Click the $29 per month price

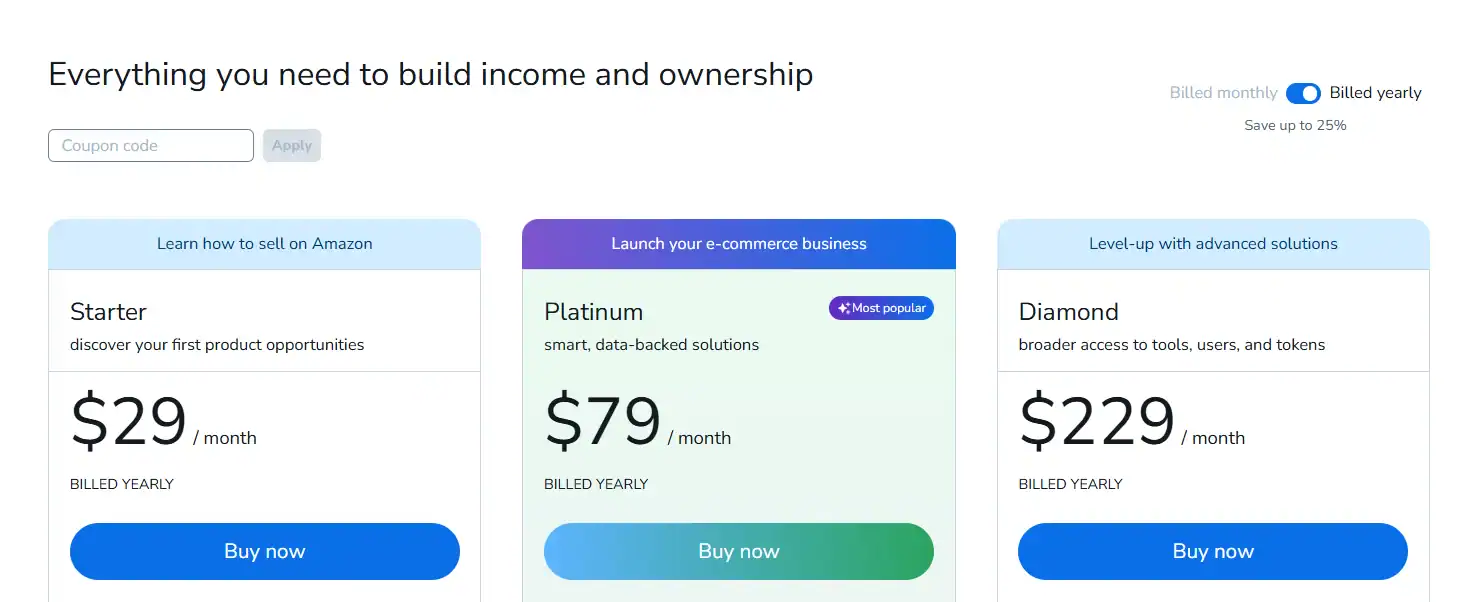[x=130, y=422]
